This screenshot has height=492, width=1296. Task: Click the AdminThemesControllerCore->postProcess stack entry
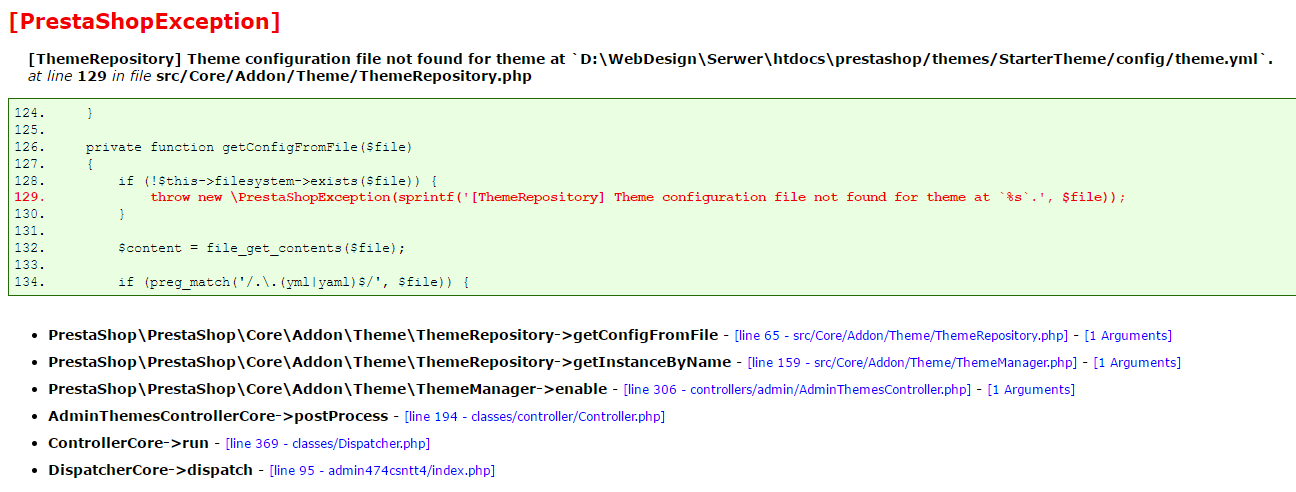coord(218,417)
